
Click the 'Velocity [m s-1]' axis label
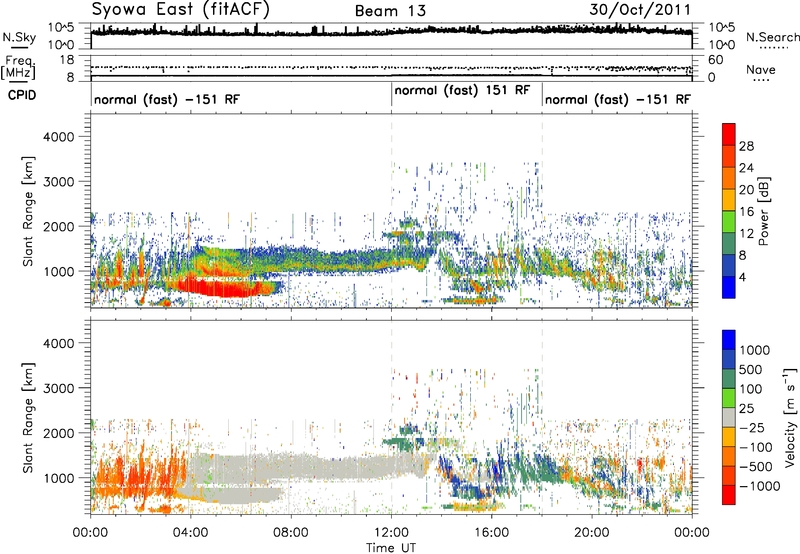tap(790, 416)
